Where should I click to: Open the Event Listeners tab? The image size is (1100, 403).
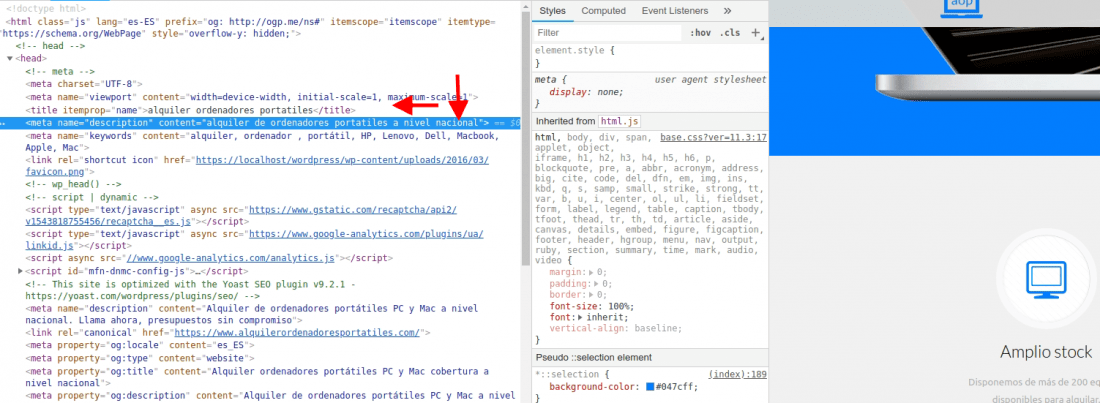[x=674, y=11]
